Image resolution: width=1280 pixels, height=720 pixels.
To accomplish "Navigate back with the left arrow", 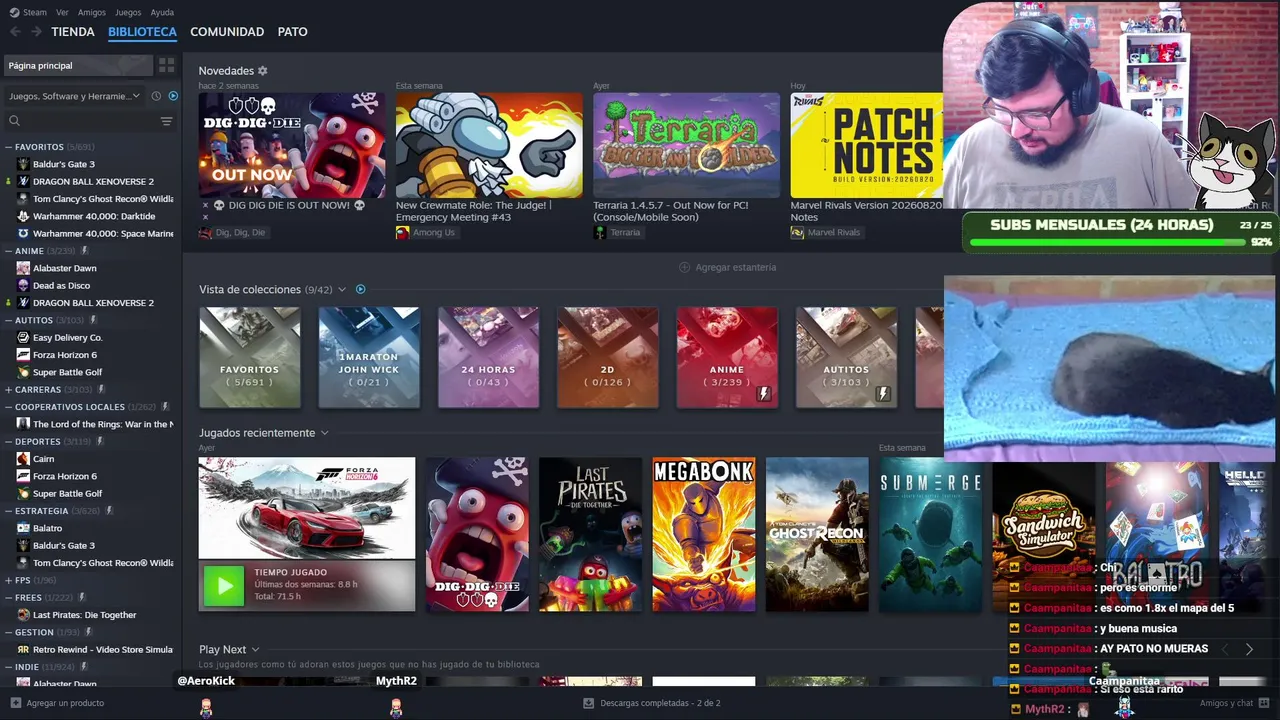I will (x=15, y=32).
